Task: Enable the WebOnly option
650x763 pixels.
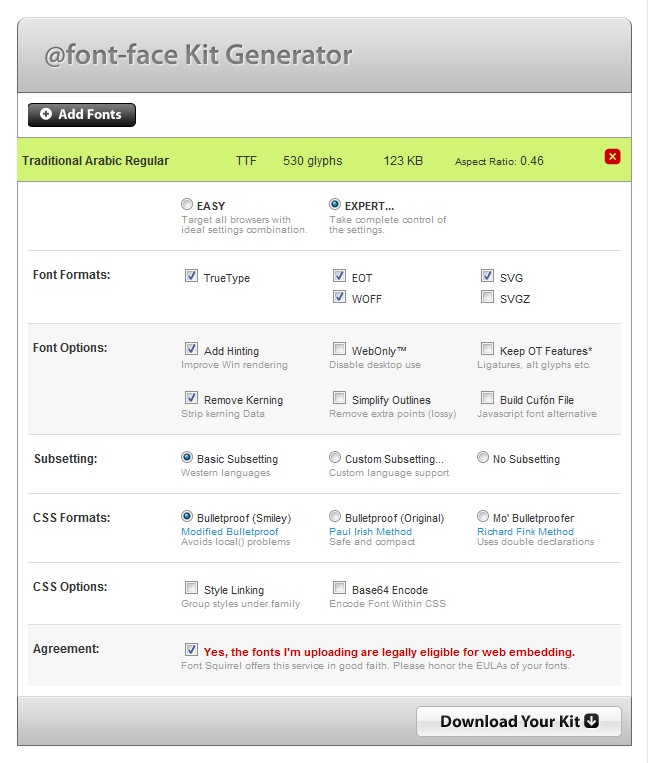Action: 340,350
